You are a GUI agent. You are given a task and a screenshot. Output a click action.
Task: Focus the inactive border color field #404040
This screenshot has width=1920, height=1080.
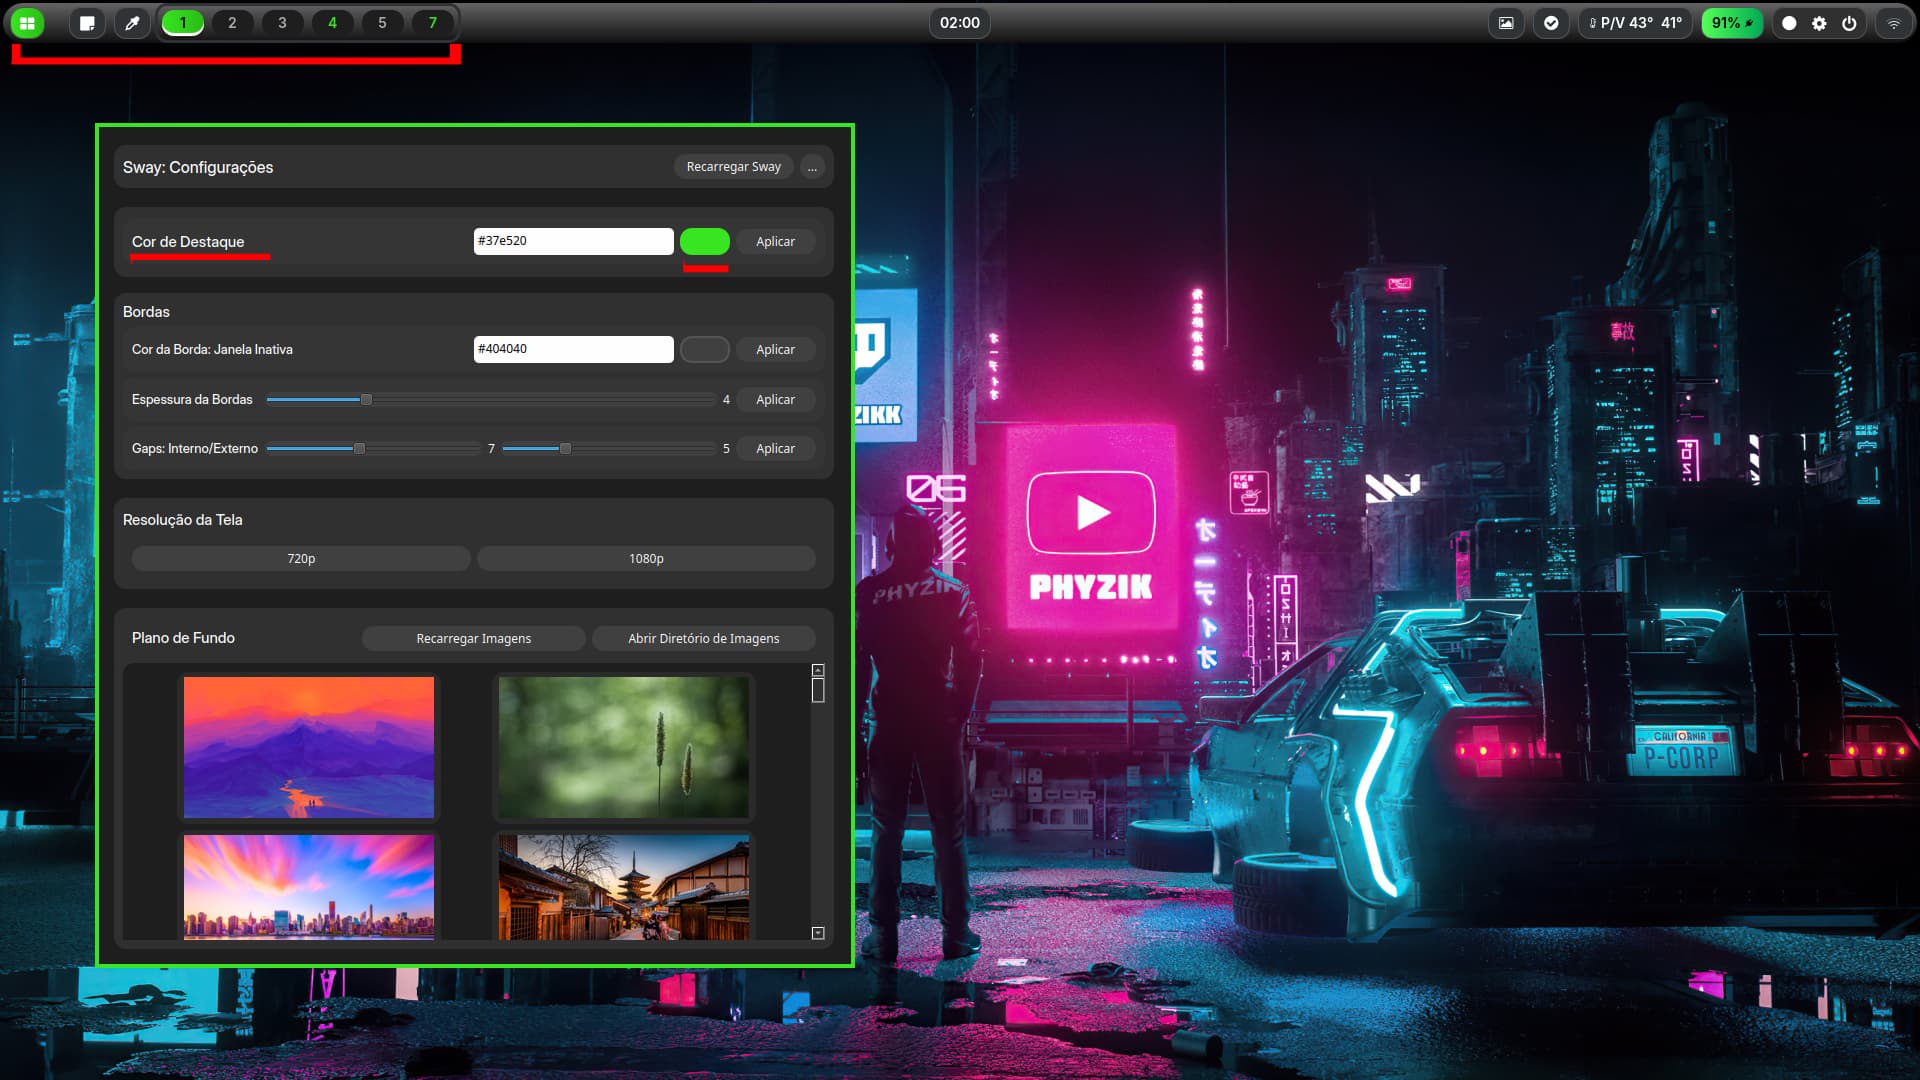tap(573, 349)
